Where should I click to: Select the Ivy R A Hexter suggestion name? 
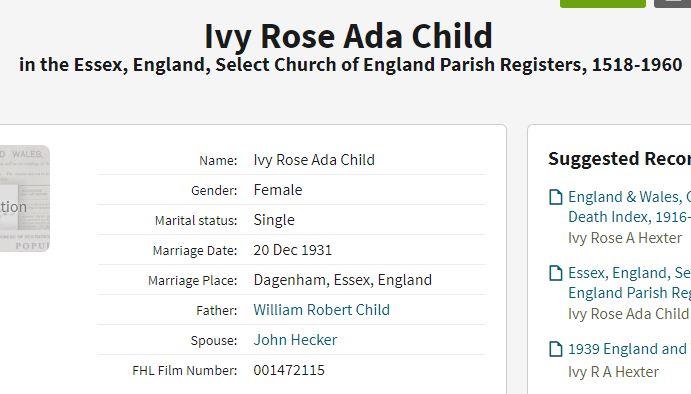[x=613, y=372]
